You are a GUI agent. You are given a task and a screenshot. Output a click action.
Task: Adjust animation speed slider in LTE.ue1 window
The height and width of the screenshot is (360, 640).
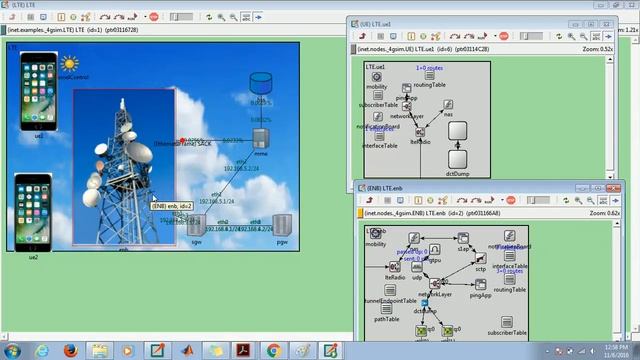click(531, 36)
